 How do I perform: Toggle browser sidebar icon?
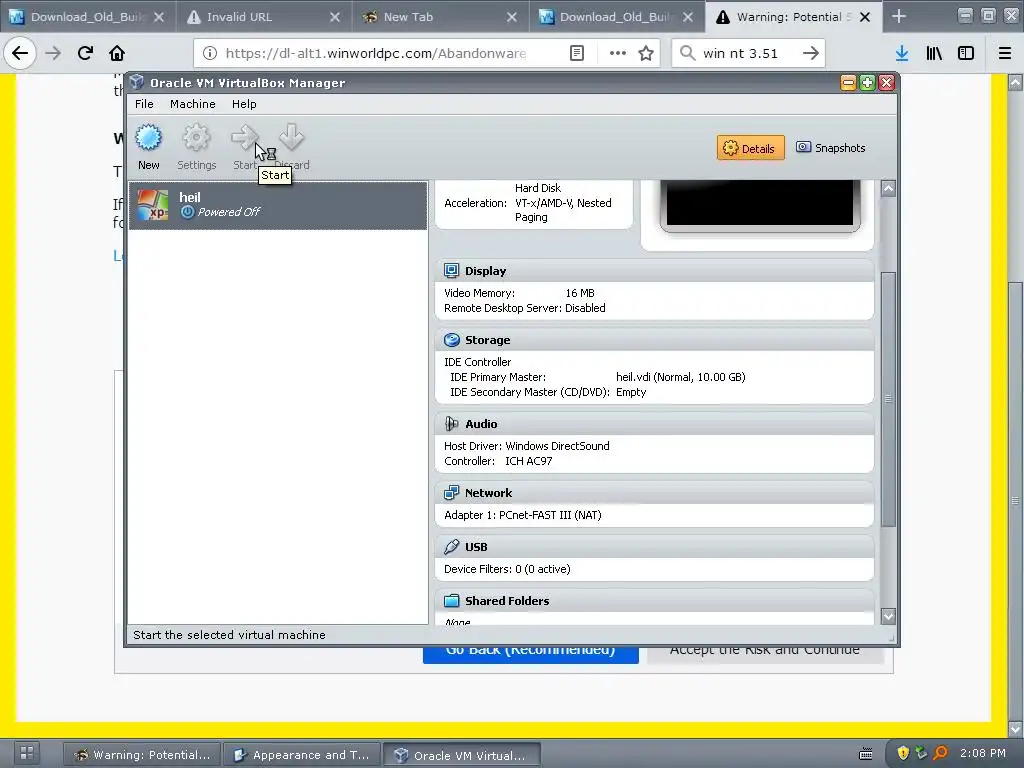pos(966,53)
